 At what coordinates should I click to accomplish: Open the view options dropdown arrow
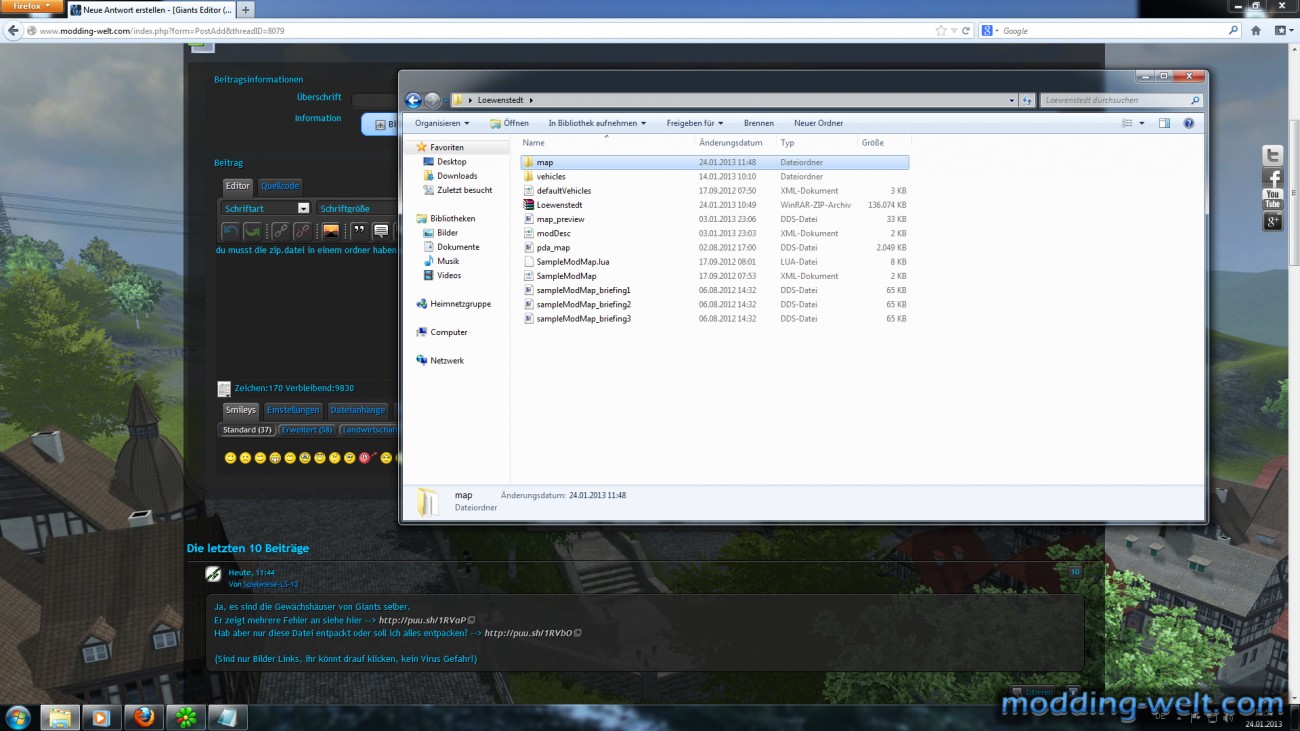[1142, 123]
